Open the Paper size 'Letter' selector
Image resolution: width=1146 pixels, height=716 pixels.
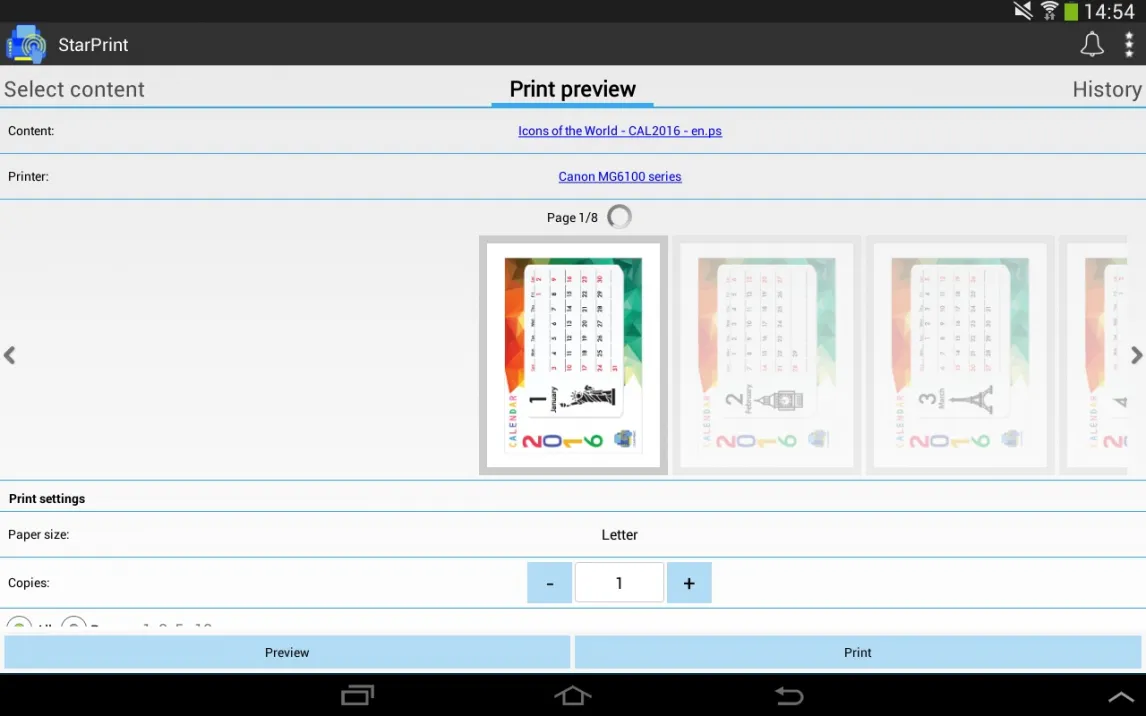click(x=619, y=535)
